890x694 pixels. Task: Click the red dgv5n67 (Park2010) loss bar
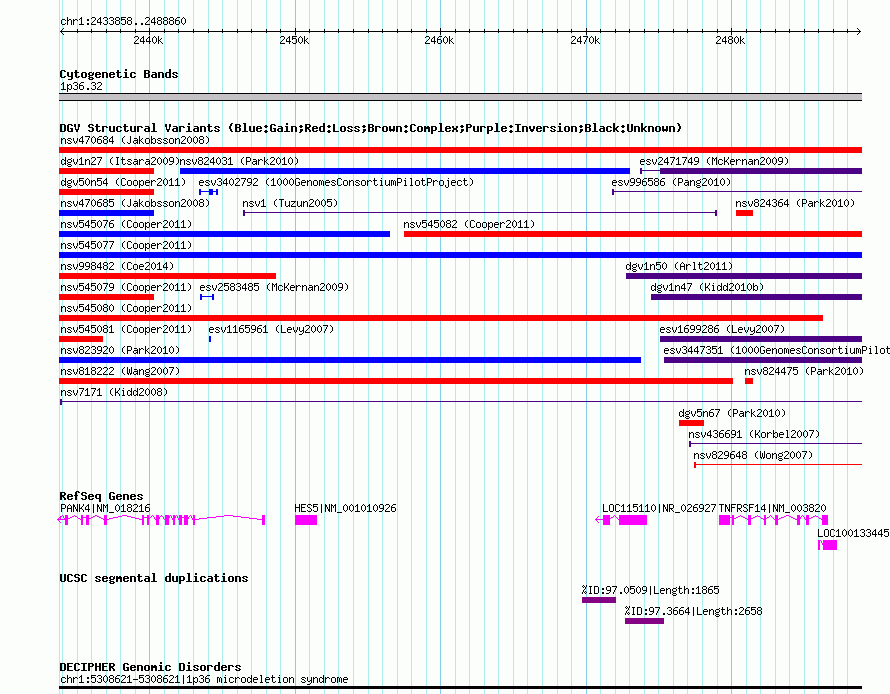[691, 423]
